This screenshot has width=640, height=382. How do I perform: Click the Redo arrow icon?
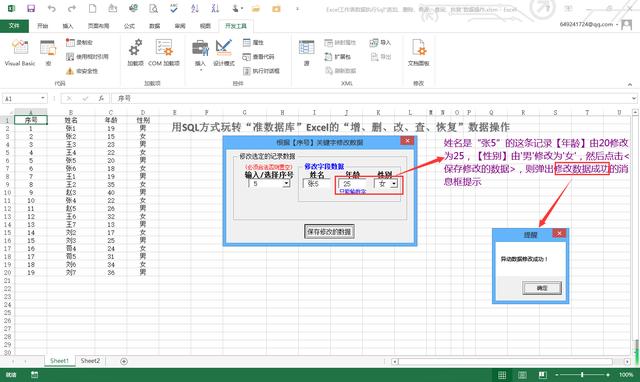pyautogui.click(x=72, y=8)
